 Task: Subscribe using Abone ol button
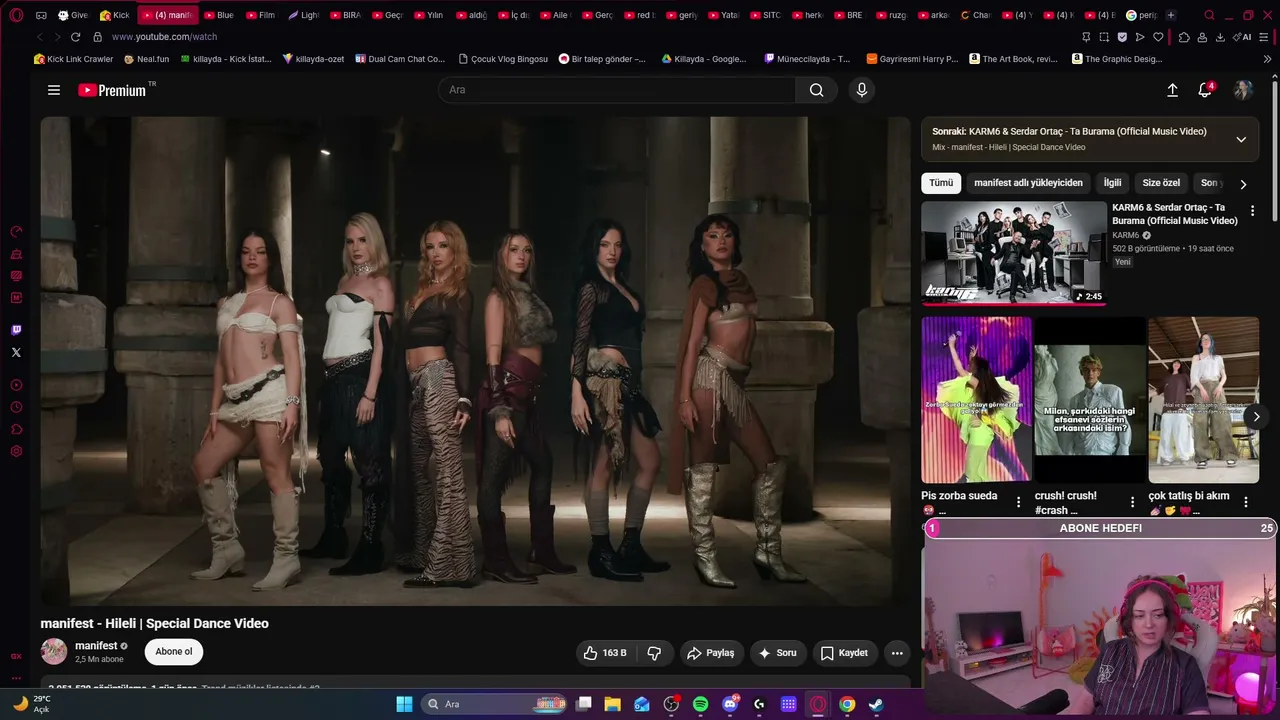coord(174,652)
